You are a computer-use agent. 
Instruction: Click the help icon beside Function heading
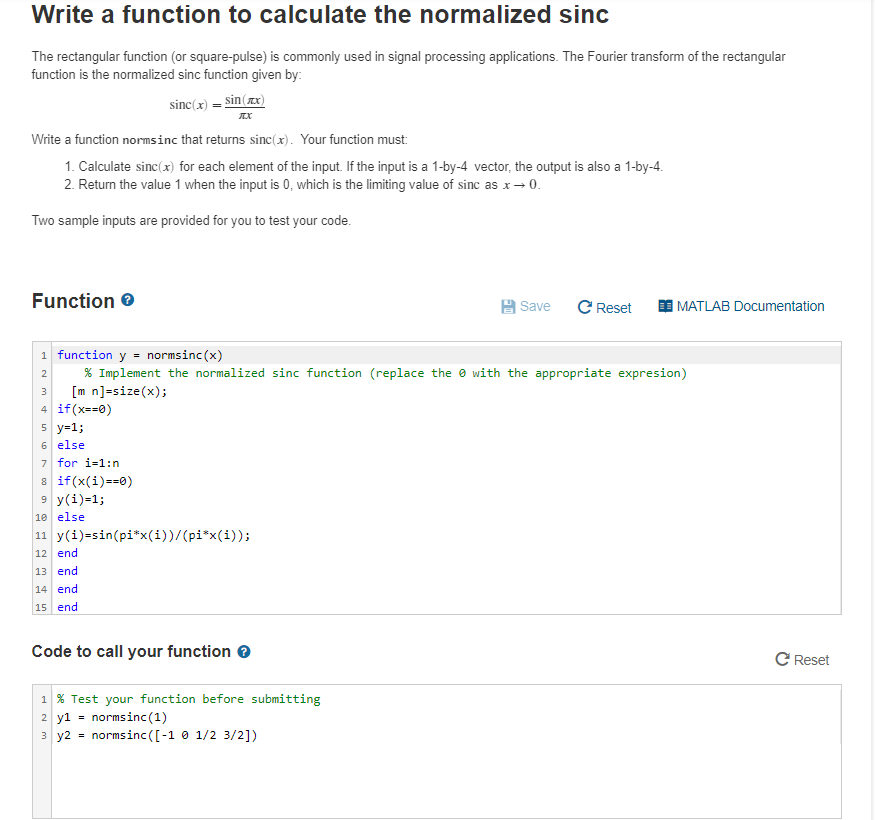[128, 300]
